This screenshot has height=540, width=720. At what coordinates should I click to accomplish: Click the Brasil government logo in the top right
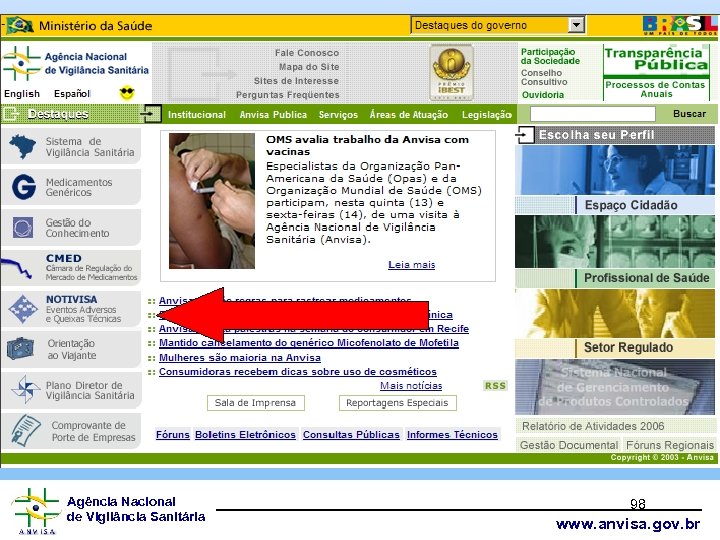680,25
